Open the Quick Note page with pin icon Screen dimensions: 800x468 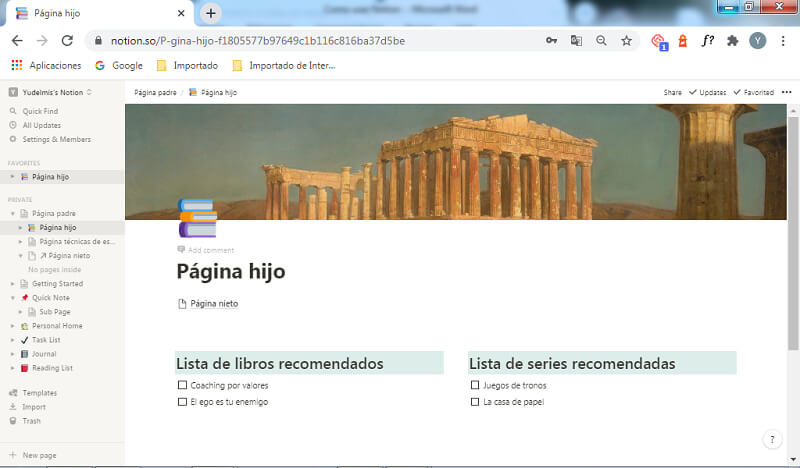[51, 298]
